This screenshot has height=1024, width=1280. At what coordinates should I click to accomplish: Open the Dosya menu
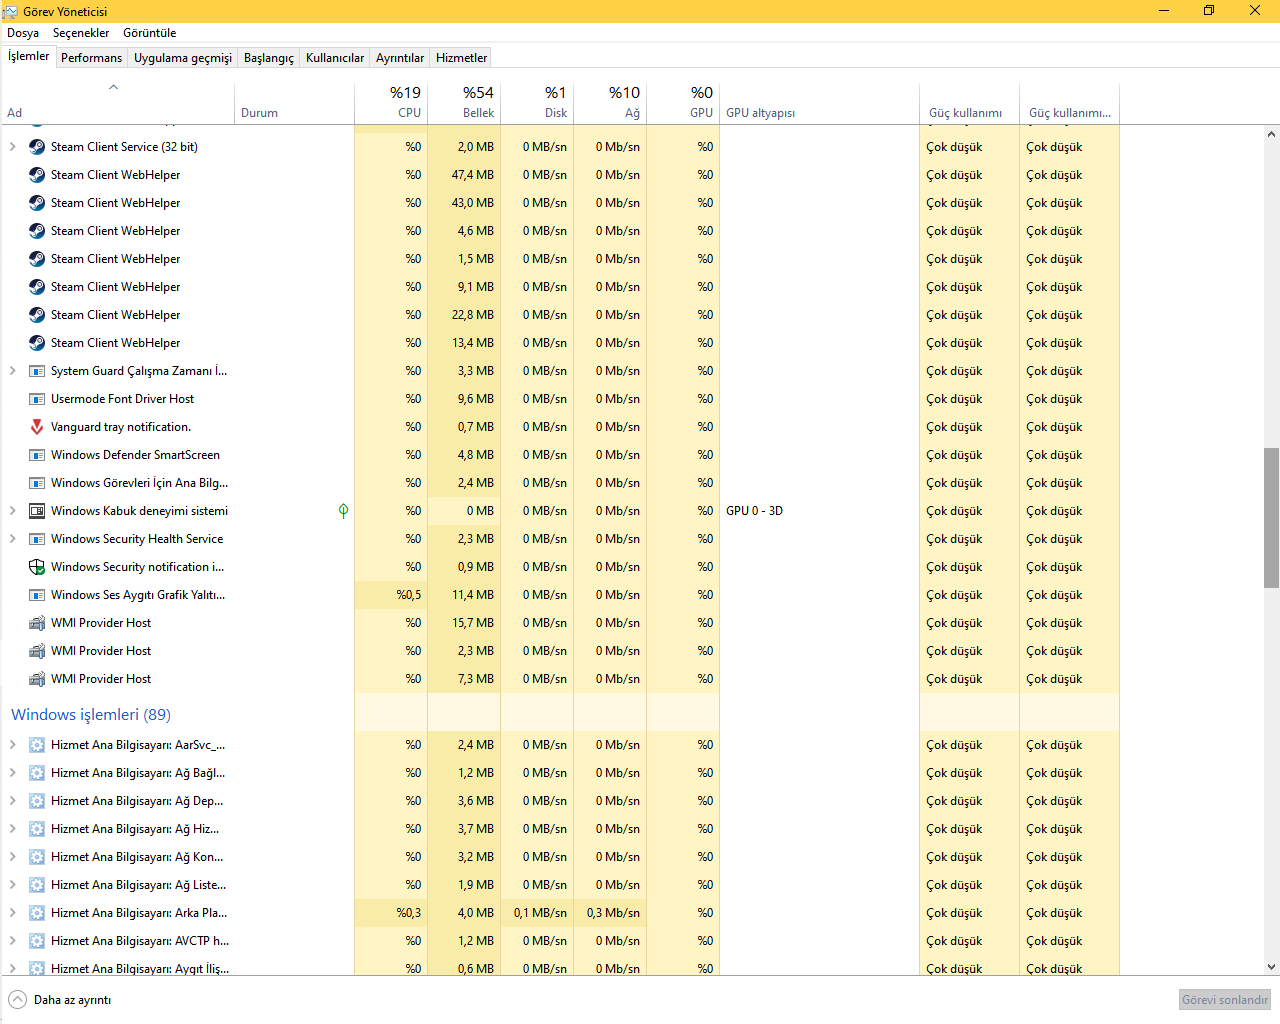point(23,33)
